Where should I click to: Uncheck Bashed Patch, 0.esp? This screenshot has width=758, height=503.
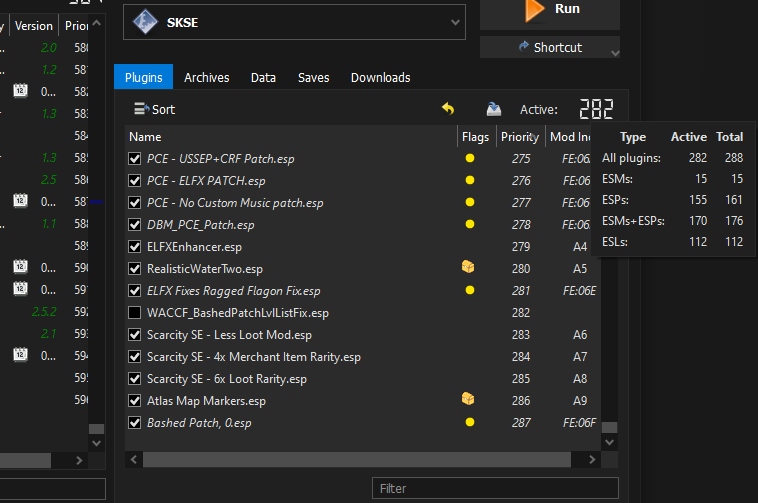(134, 423)
